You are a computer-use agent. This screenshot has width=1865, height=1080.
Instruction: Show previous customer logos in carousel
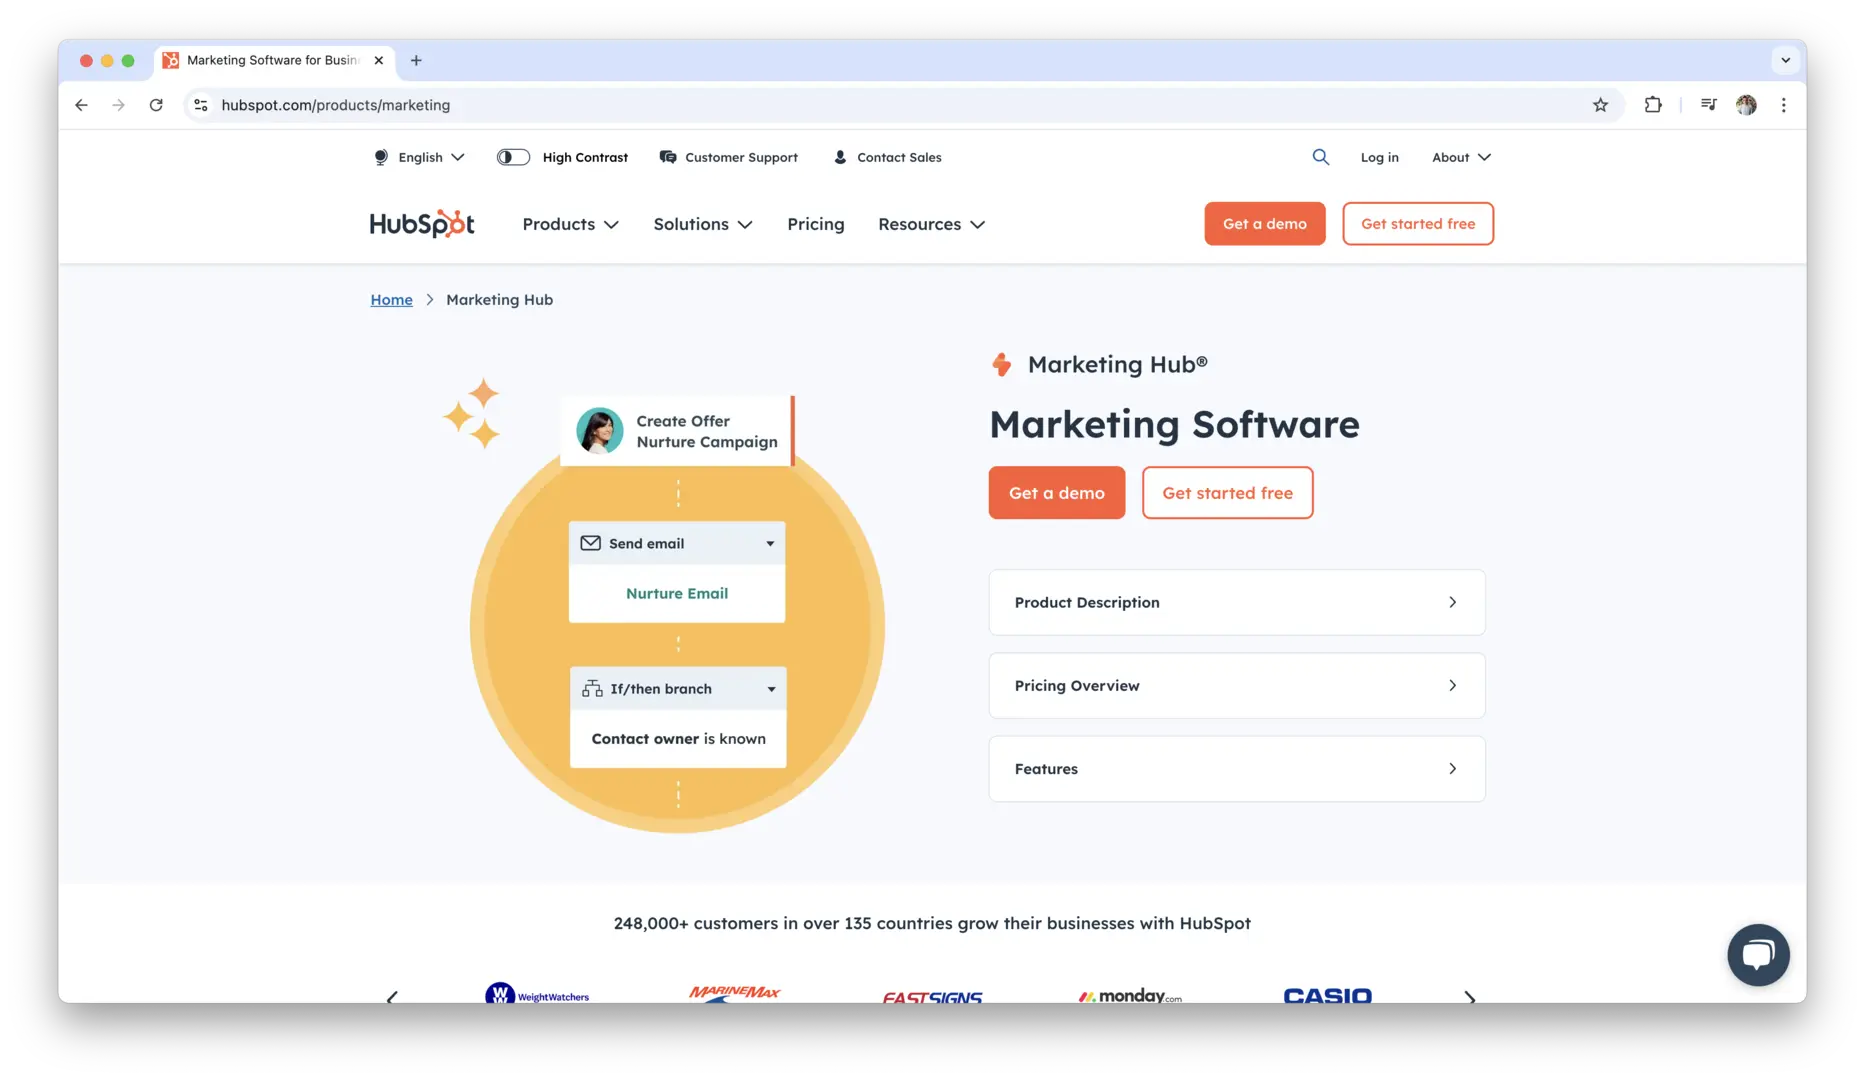[392, 997]
